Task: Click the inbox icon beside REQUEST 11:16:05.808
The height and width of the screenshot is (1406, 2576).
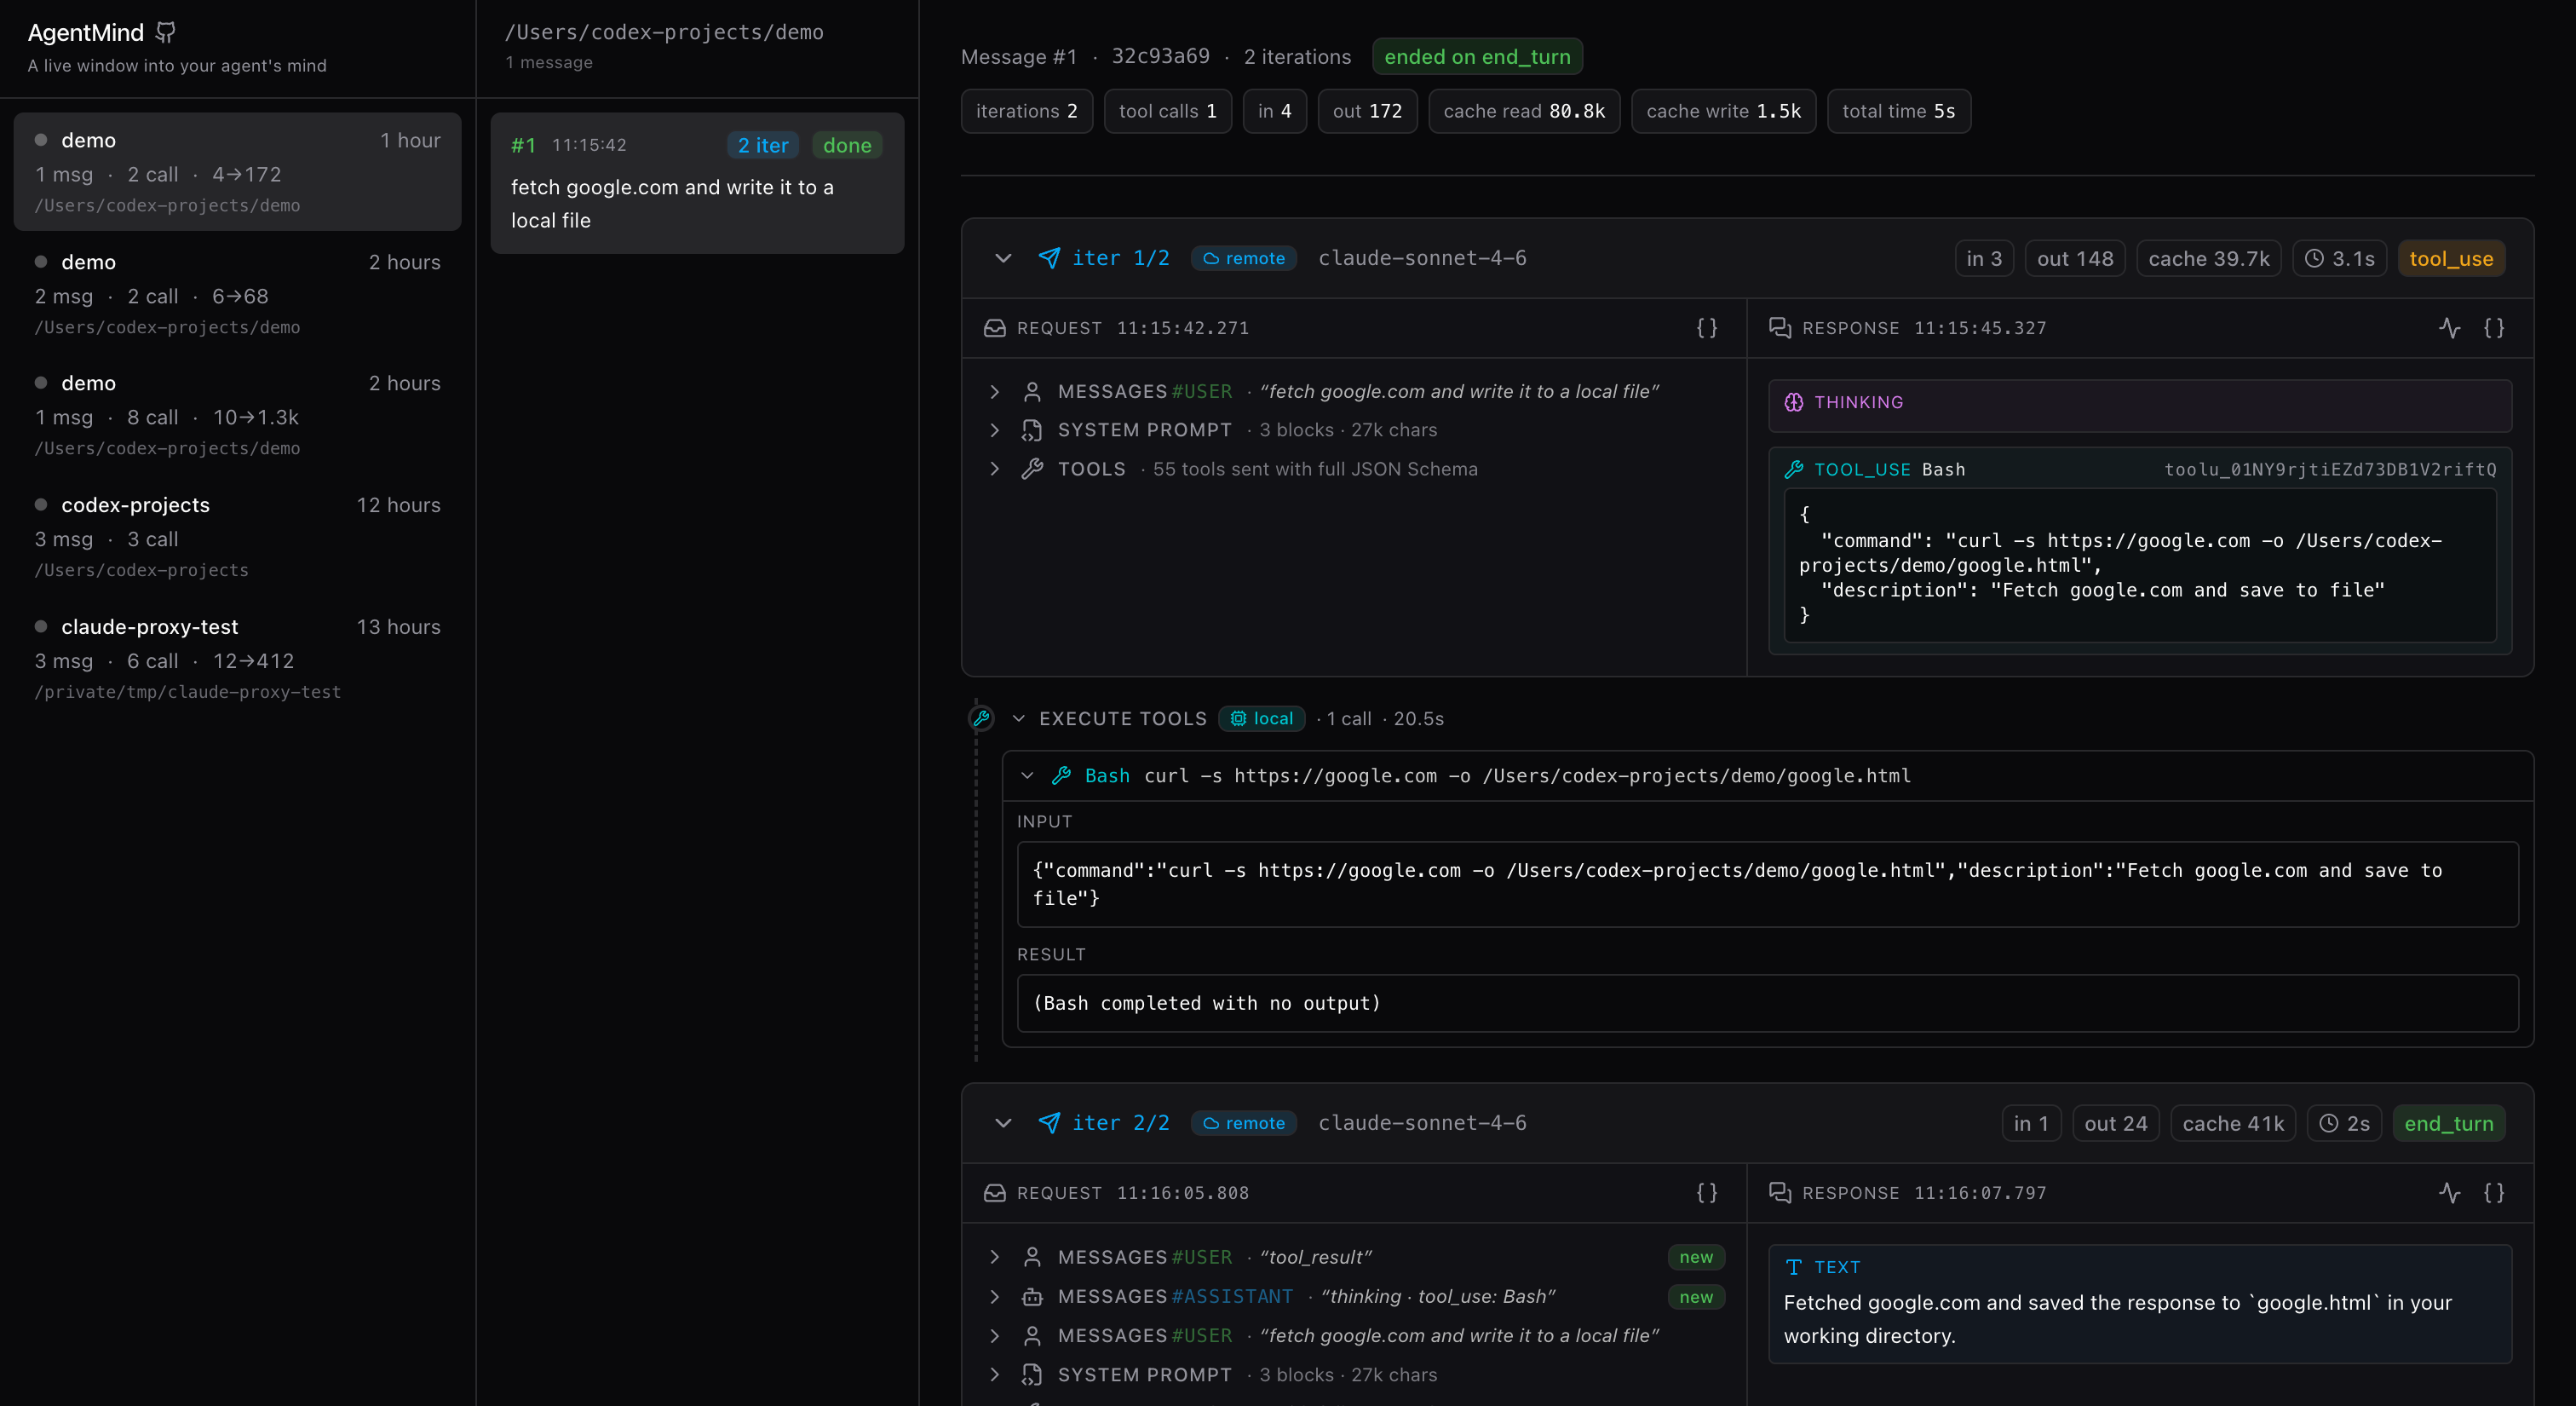Action: (994, 1193)
